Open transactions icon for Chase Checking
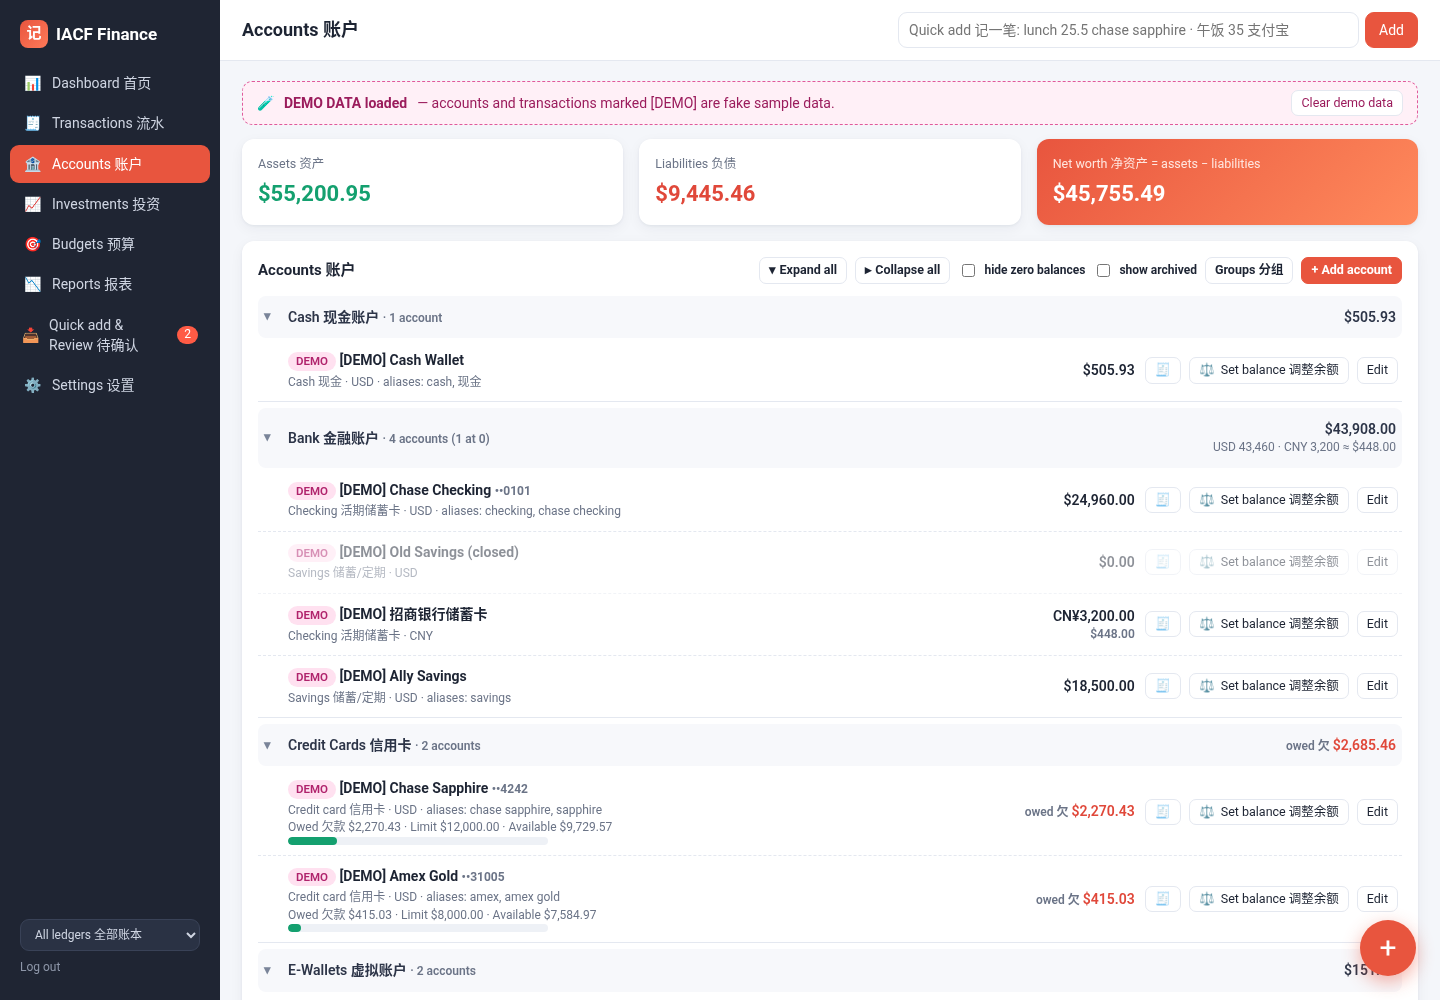 (1163, 500)
